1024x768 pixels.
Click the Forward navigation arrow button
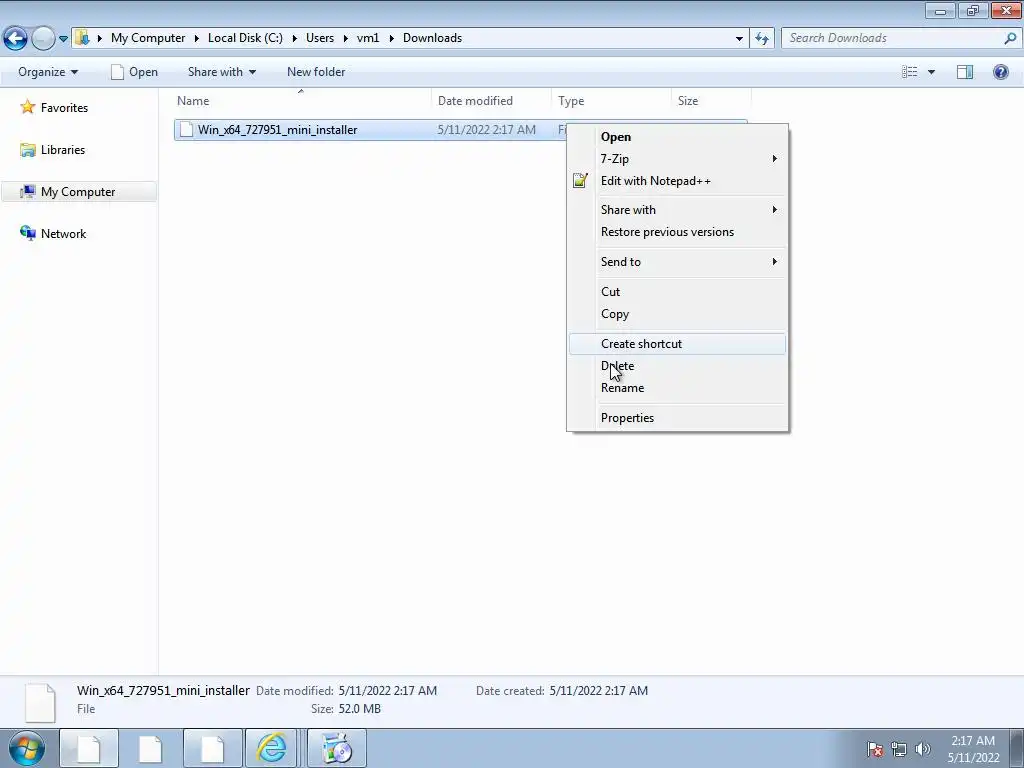point(43,38)
